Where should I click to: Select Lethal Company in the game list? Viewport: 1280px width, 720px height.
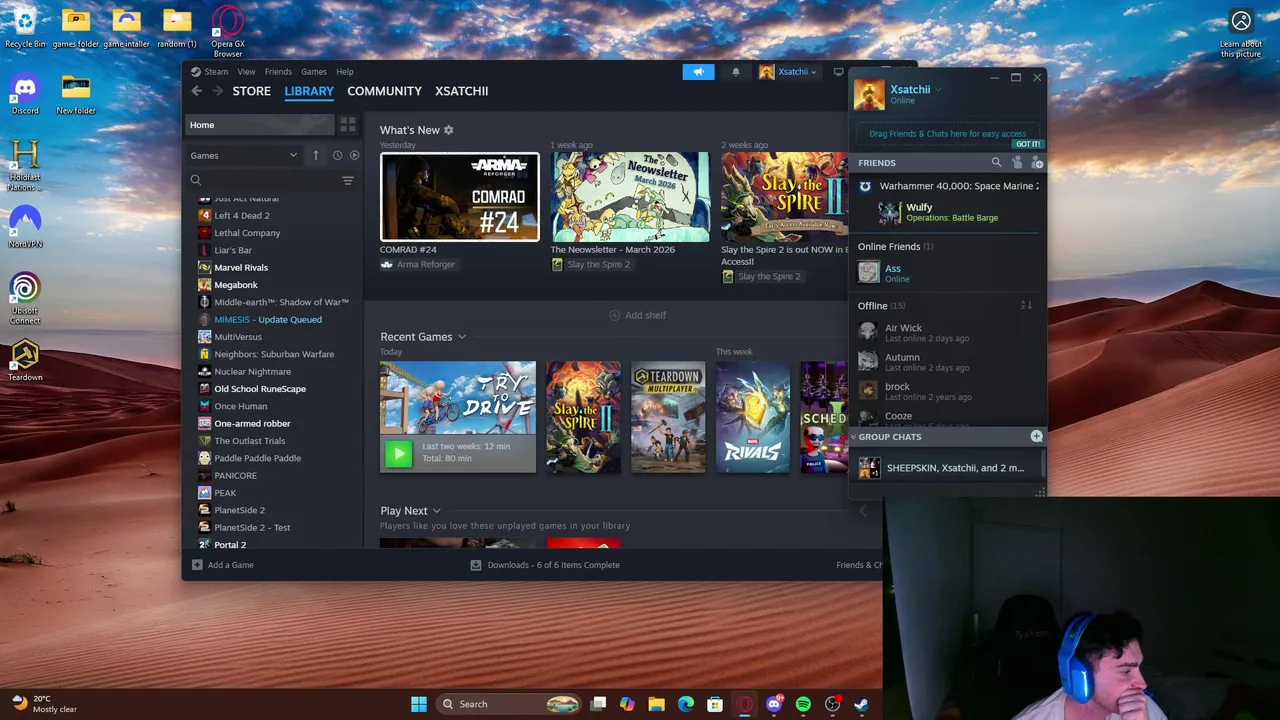click(x=247, y=233)
